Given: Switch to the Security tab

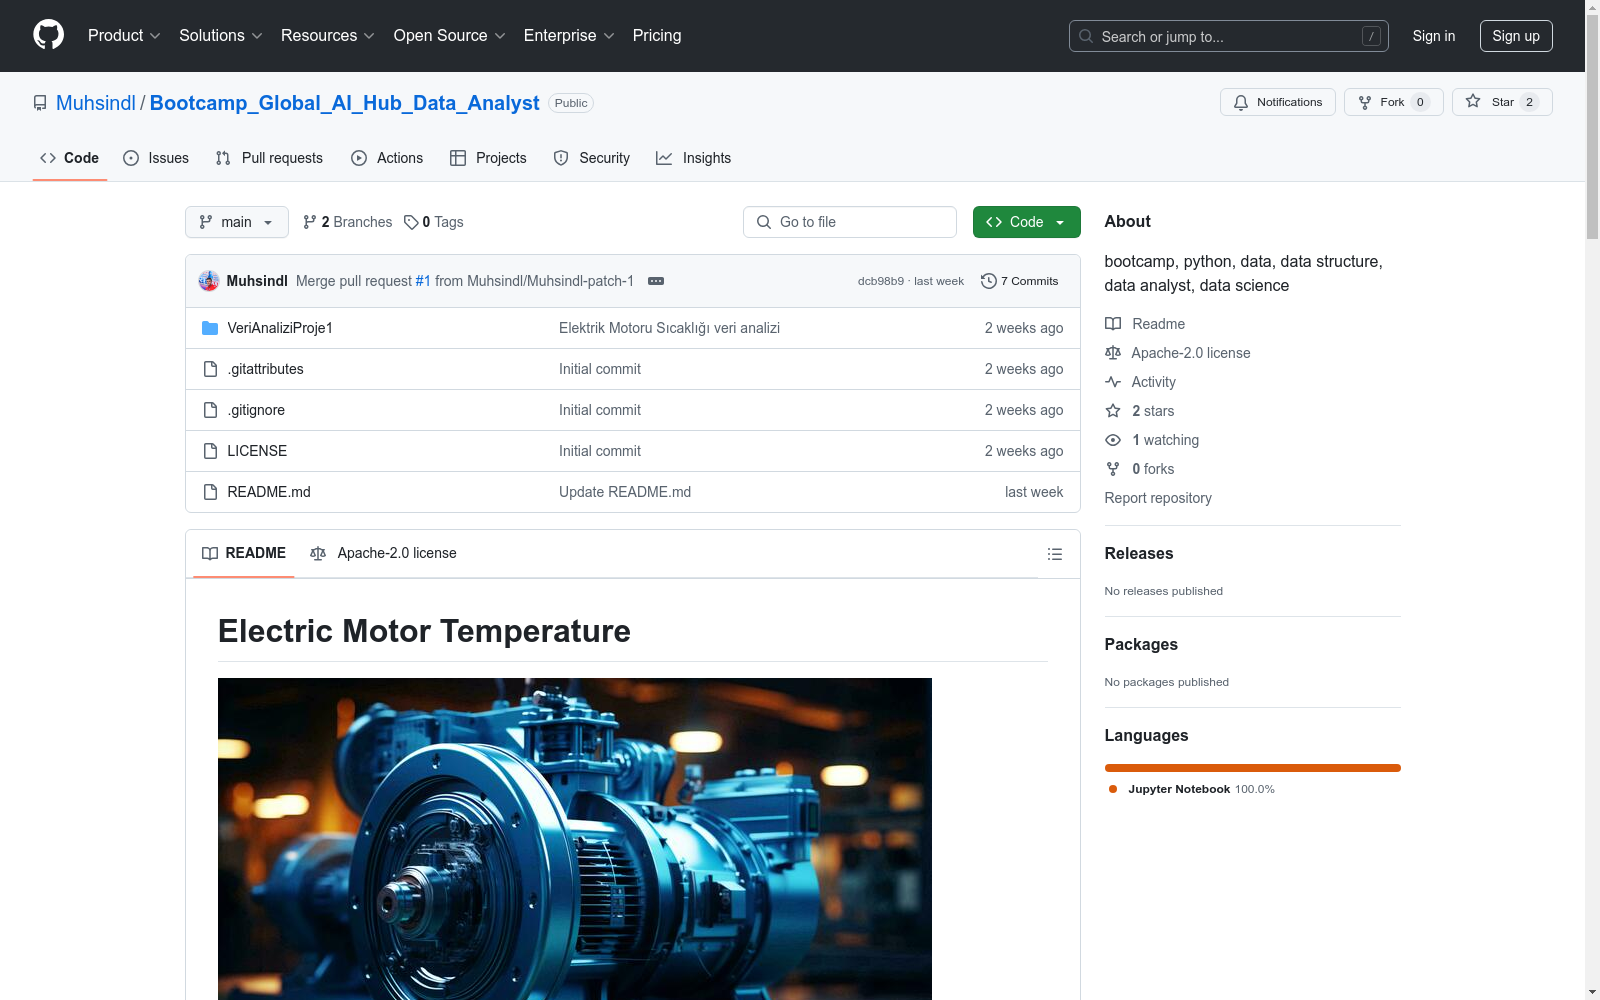Looking at the screenshot, I should pos(592,158).
